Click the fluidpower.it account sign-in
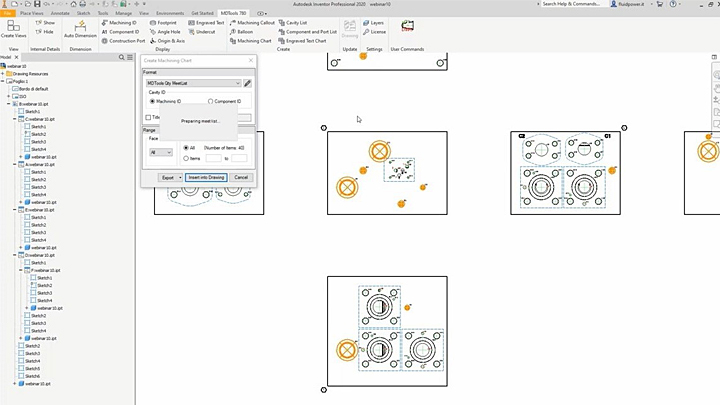The width and height of the screenshot is (720, 405). [629, 4]
